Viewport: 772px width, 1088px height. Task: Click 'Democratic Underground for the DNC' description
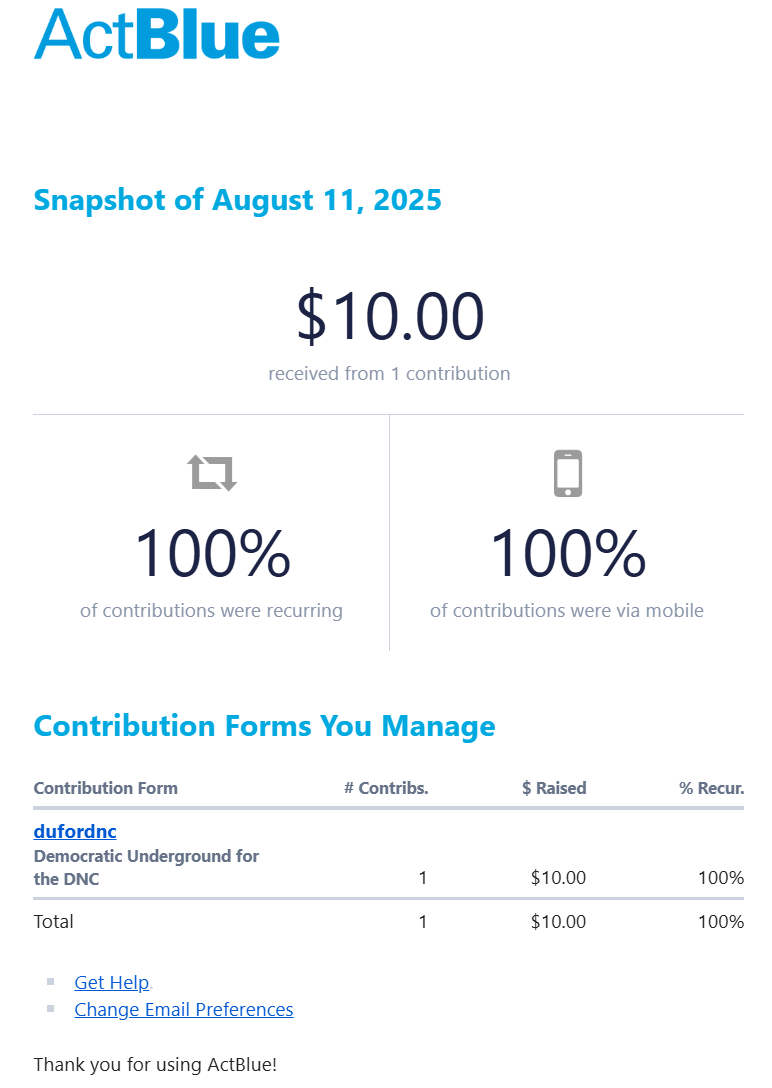pyautogui.click(x=146, y=867)
